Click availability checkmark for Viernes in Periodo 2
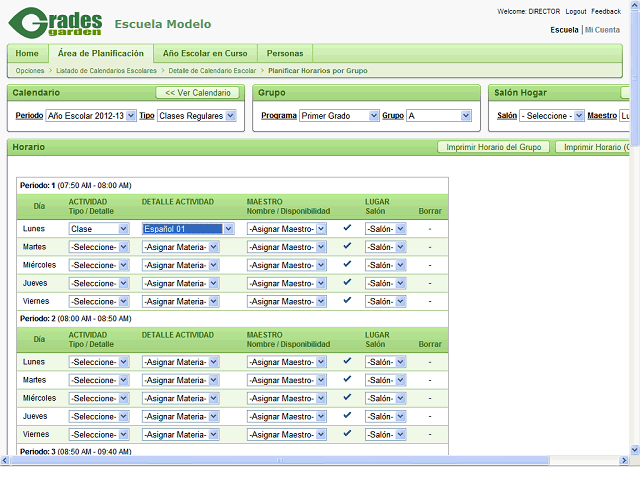This screenshot has height=480, width=640. pyautogui.click(x=347, y=433)
